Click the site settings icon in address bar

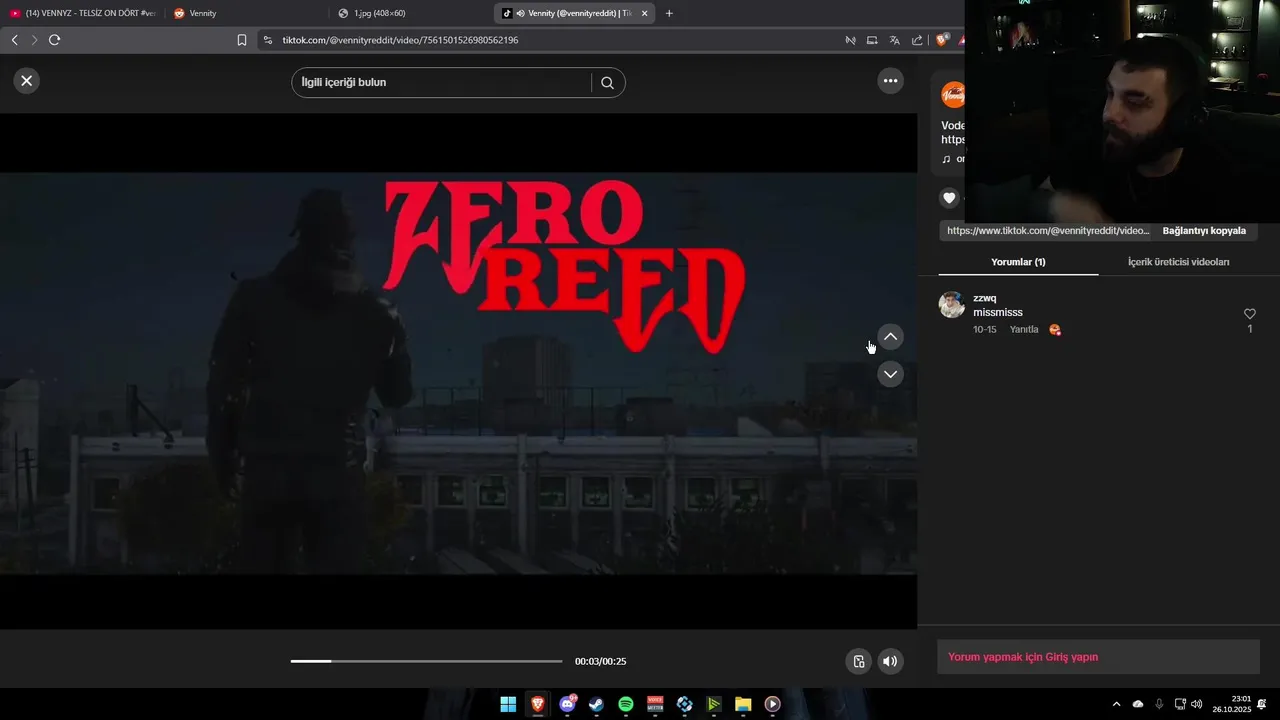coord(268,40)
